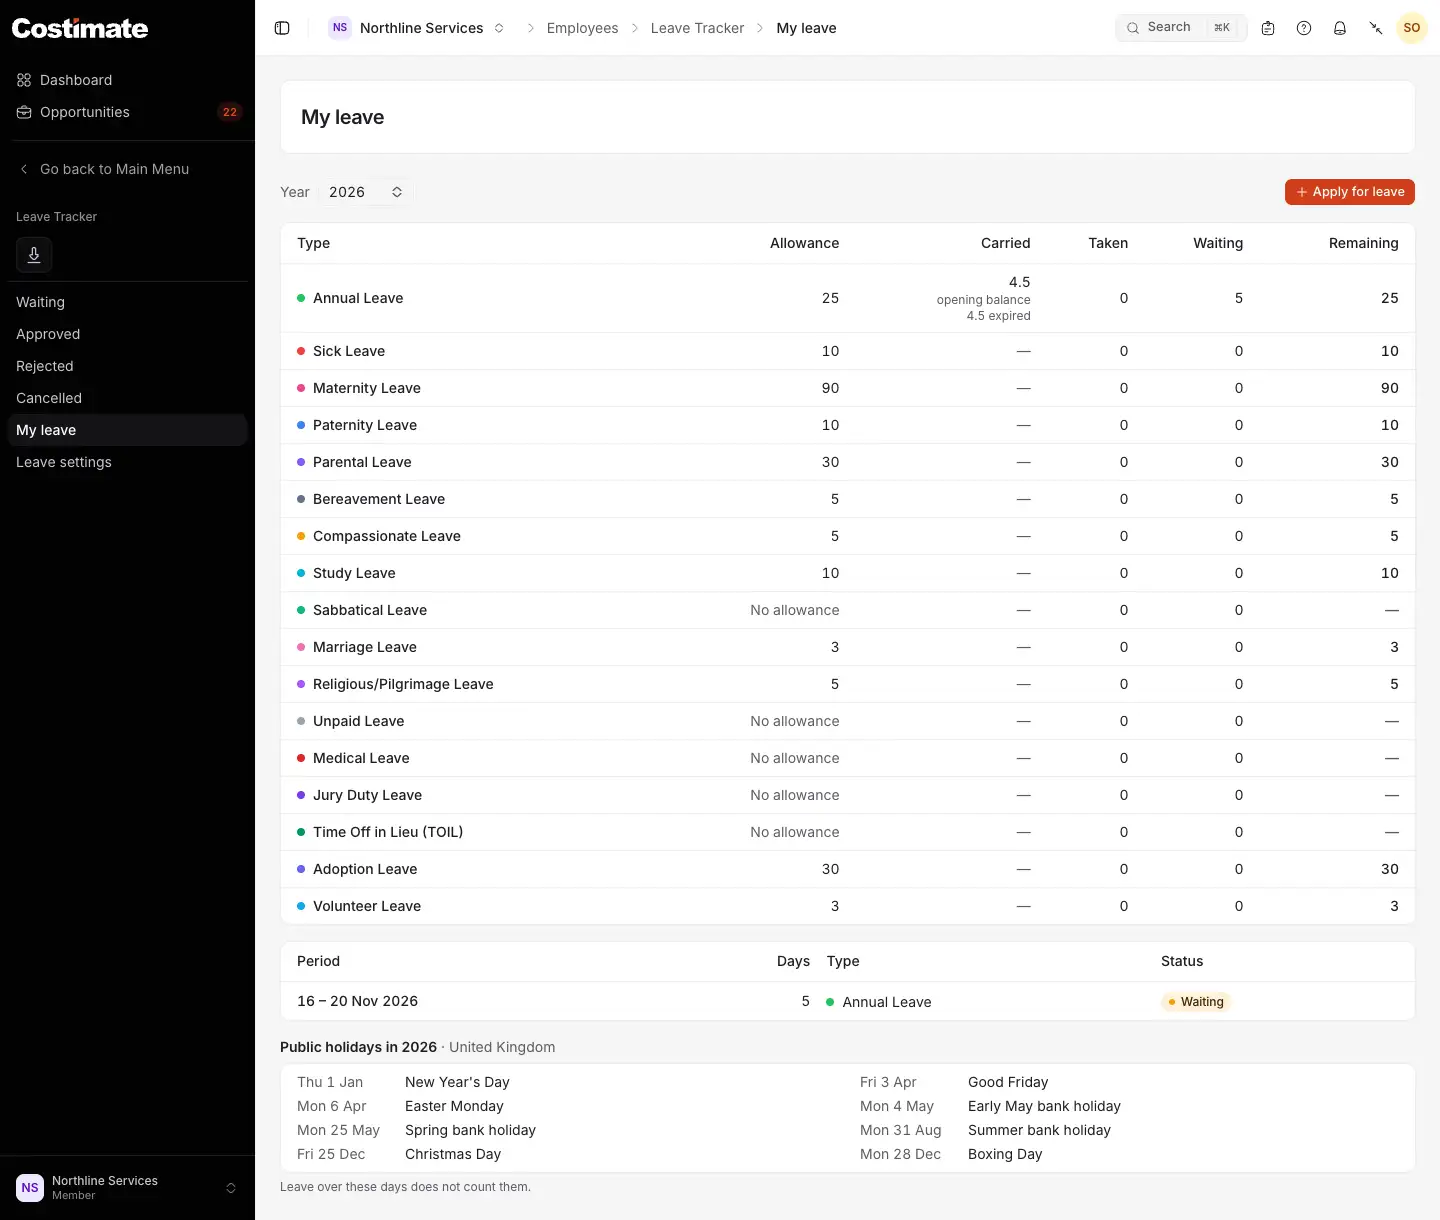Click the download icon under Leave Tracker
The image size is (1440, 1220).
(x=34, y=255)
